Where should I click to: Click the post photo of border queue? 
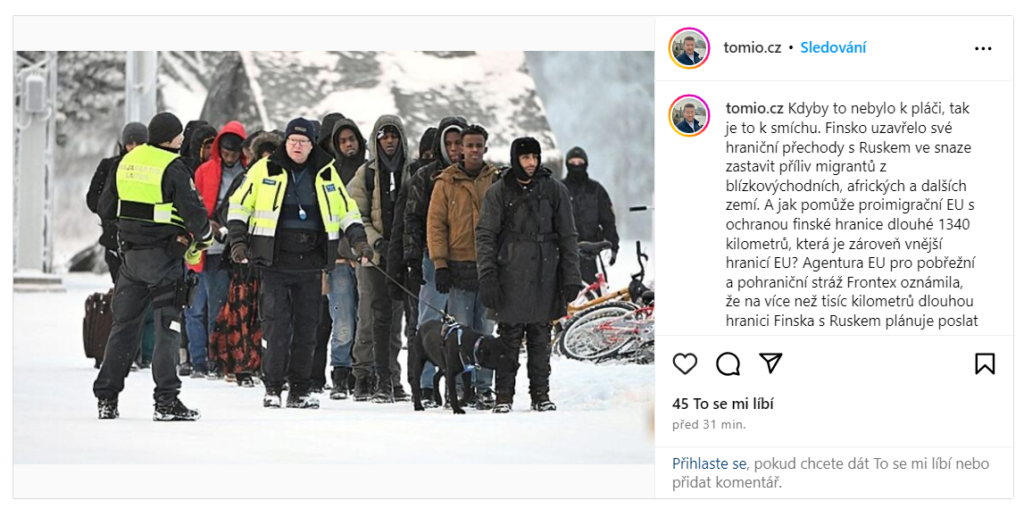(x=334, y=257)
